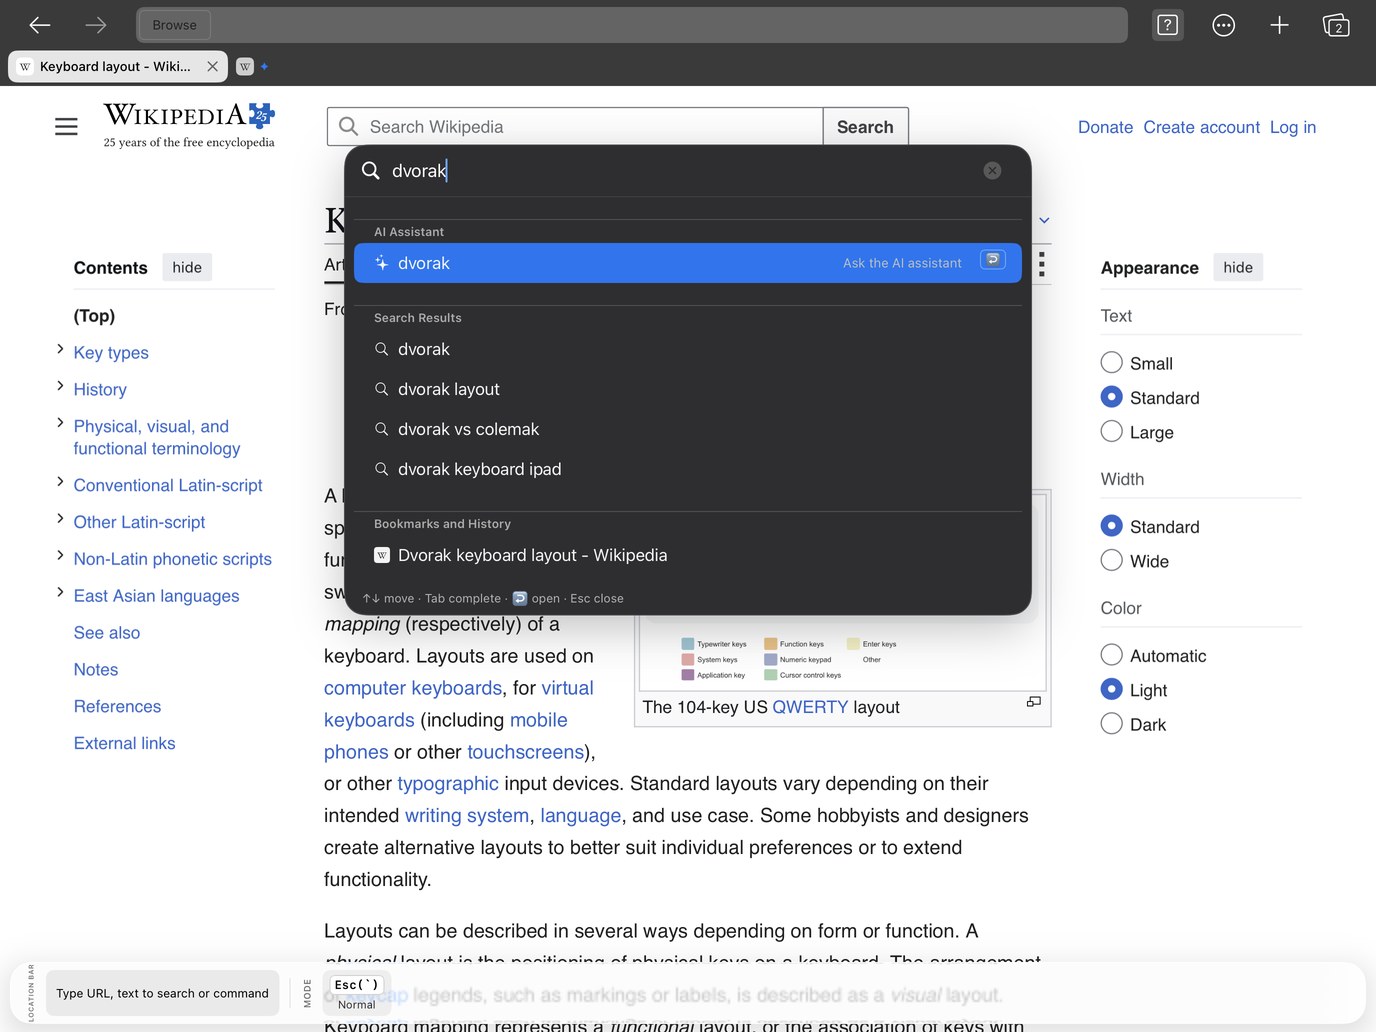The height and width of the screenshot is (1032, 1376).
Task: Click the return key icon on AI assistant row
Action: (x=993, y=260)
